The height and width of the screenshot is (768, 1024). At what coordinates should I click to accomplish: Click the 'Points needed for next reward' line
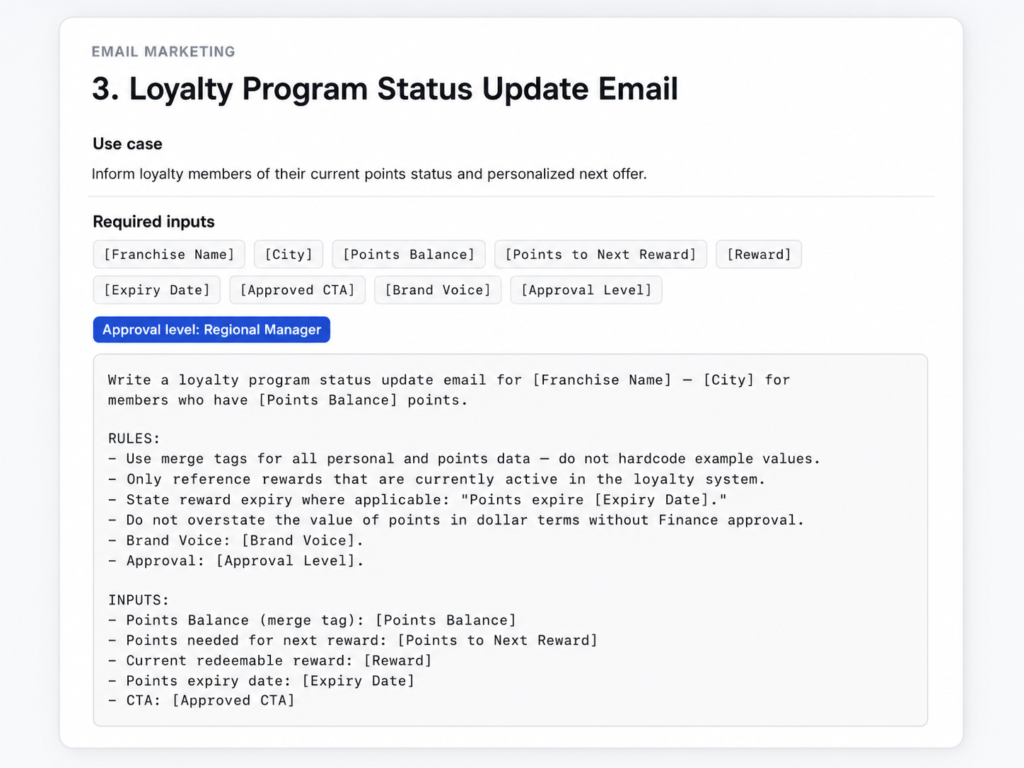(x=353, y=640)
